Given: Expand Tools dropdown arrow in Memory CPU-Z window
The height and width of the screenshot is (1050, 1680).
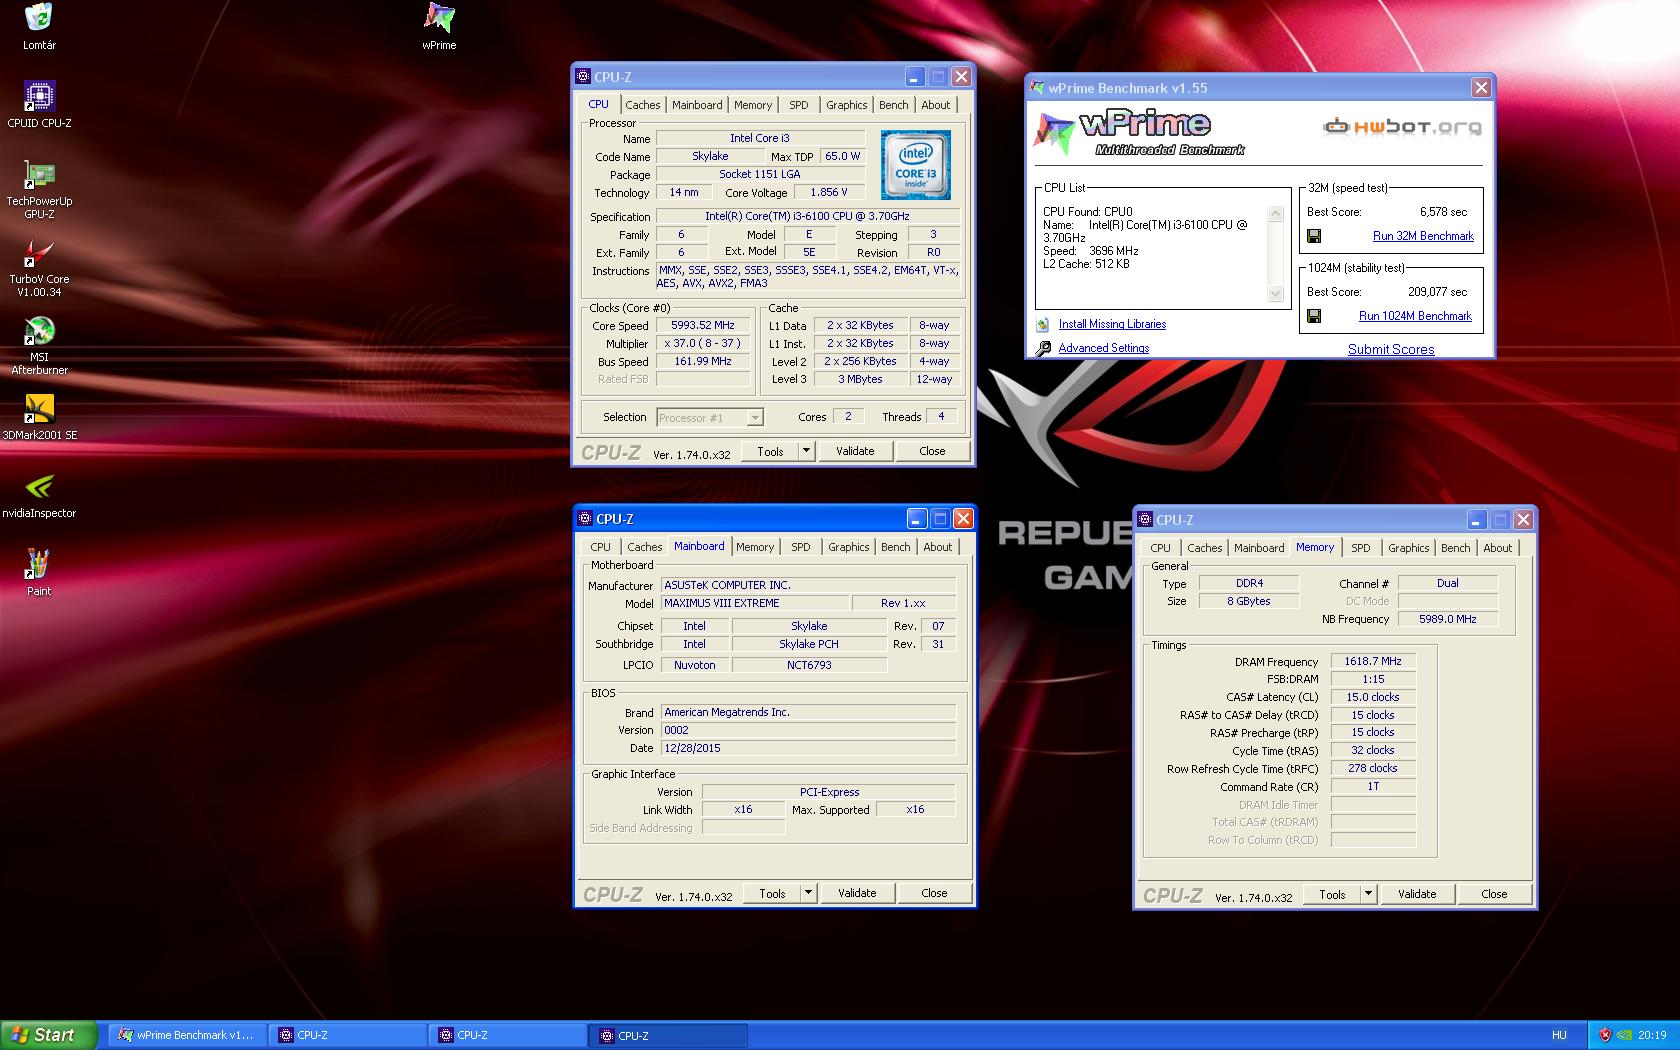Looking at the screenshot, I should 1368,894.
